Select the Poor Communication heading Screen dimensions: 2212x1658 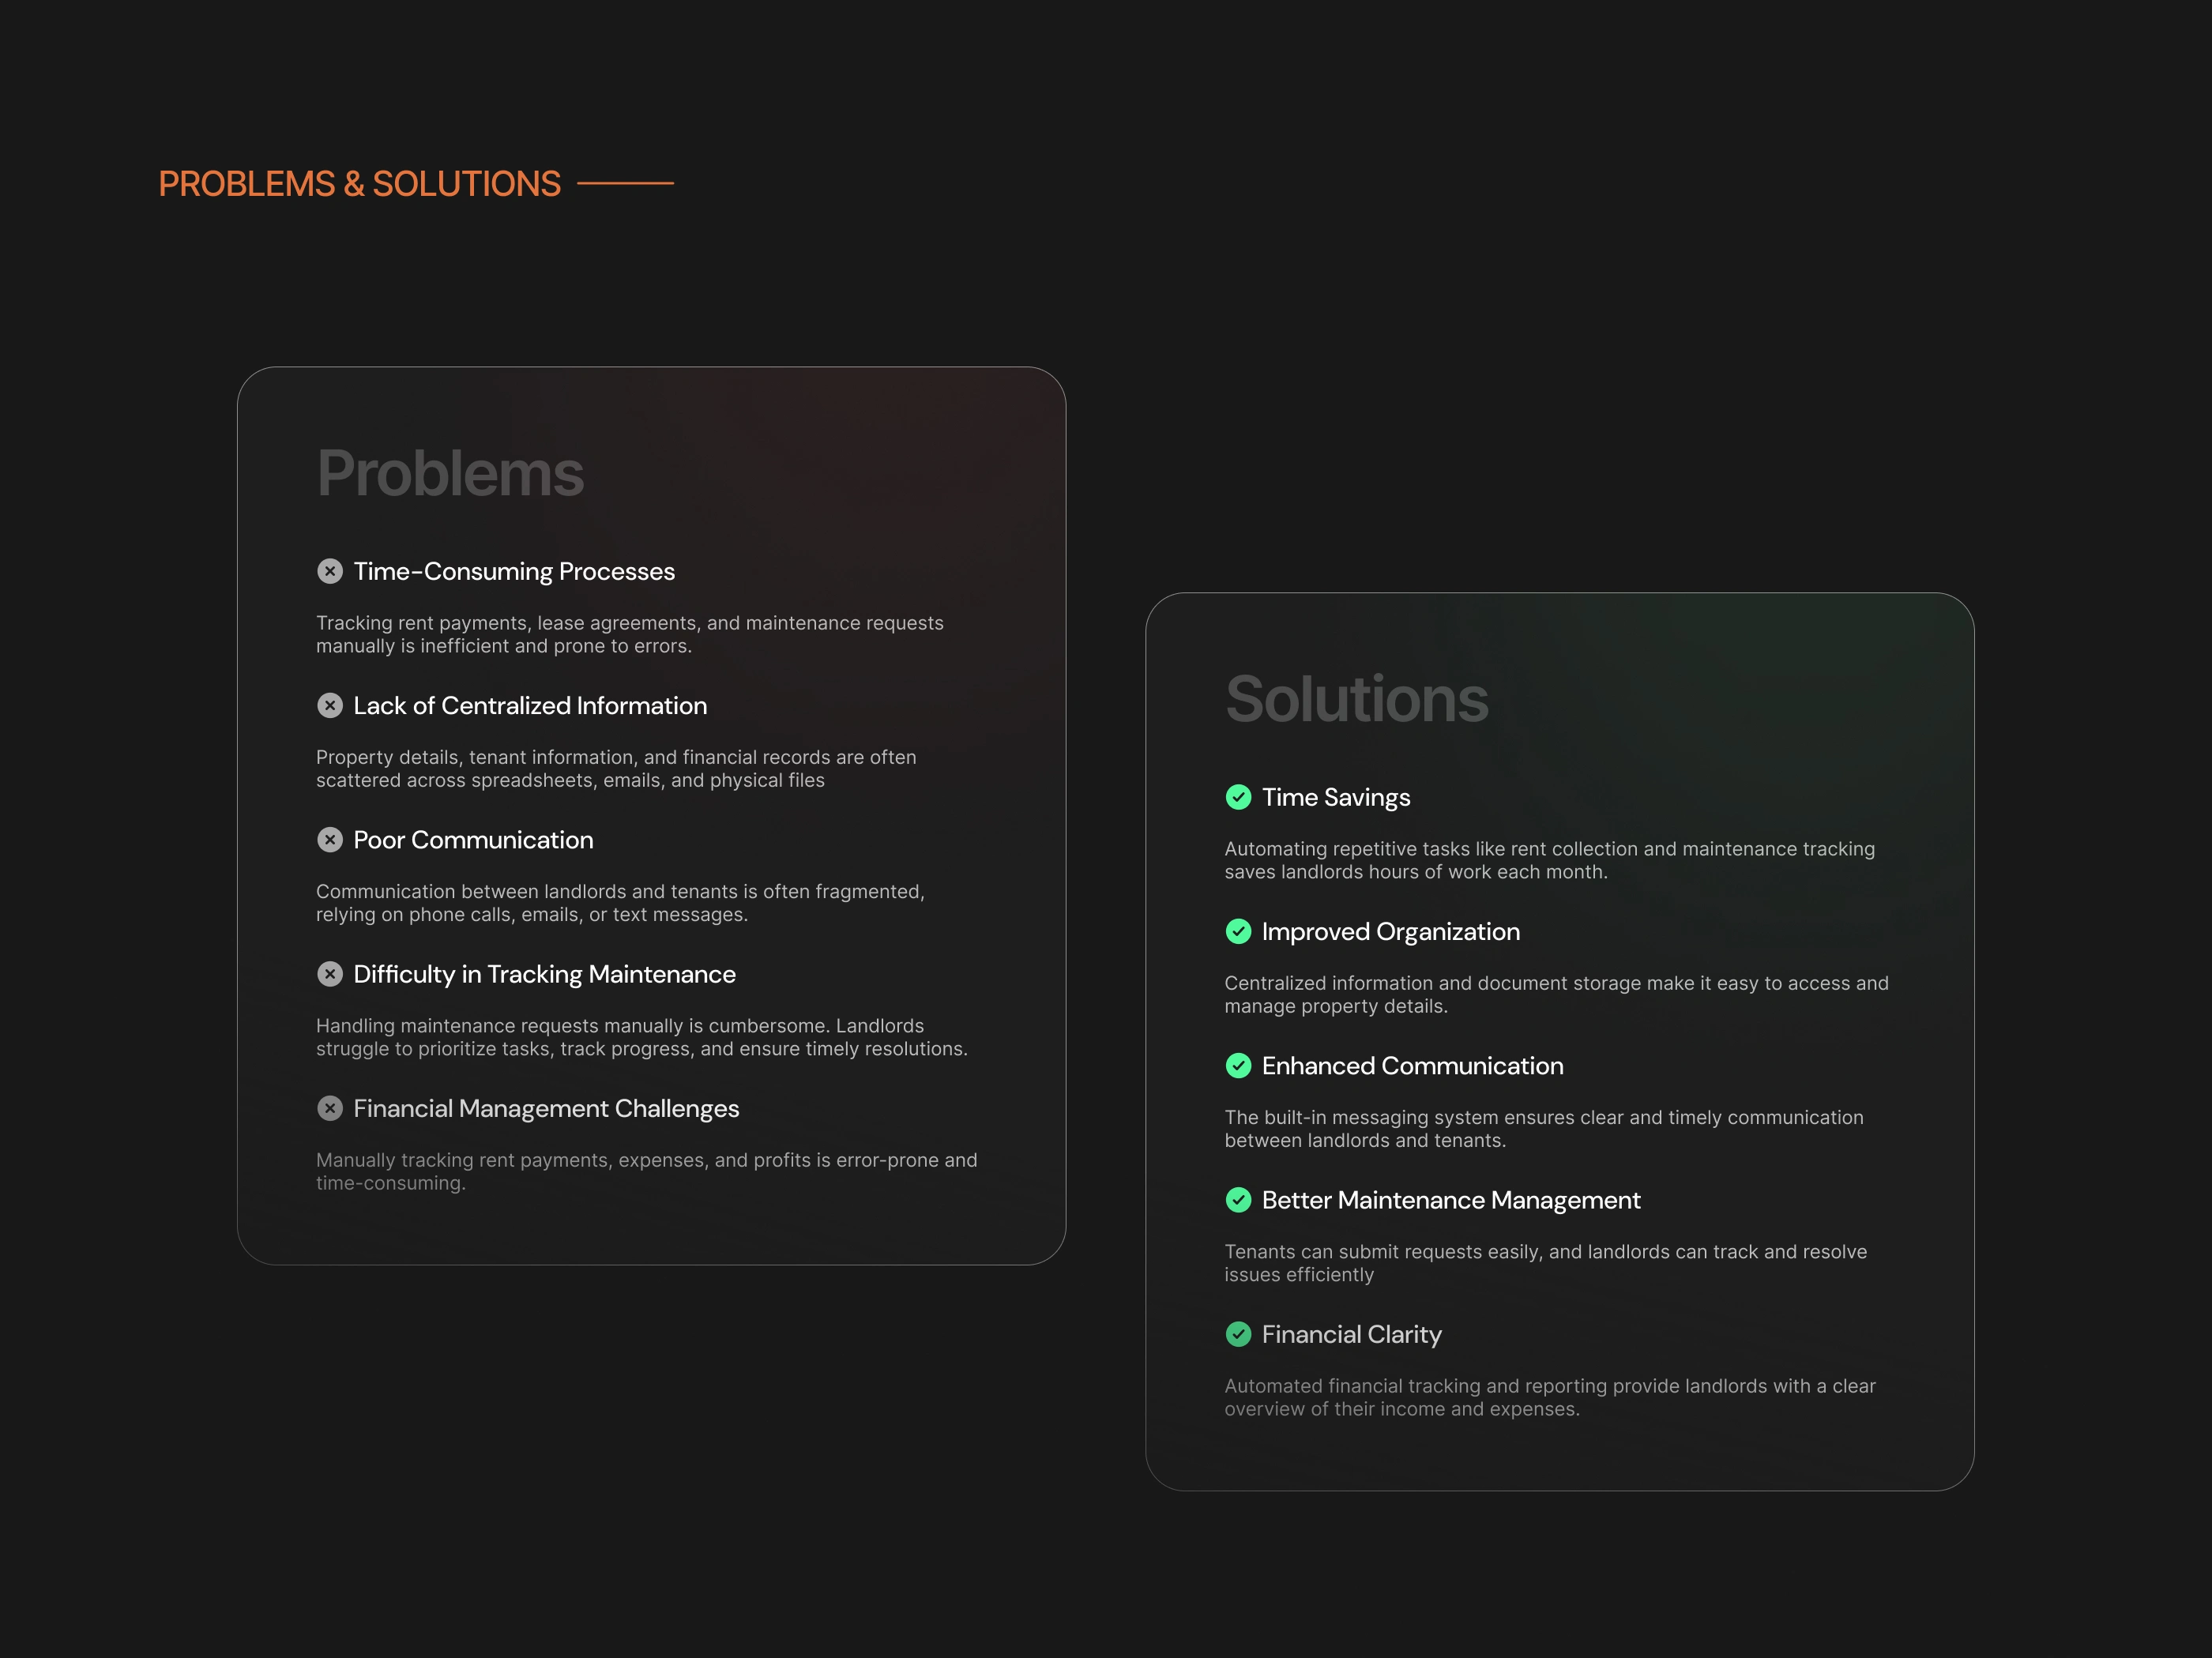[x=473, y=840]
